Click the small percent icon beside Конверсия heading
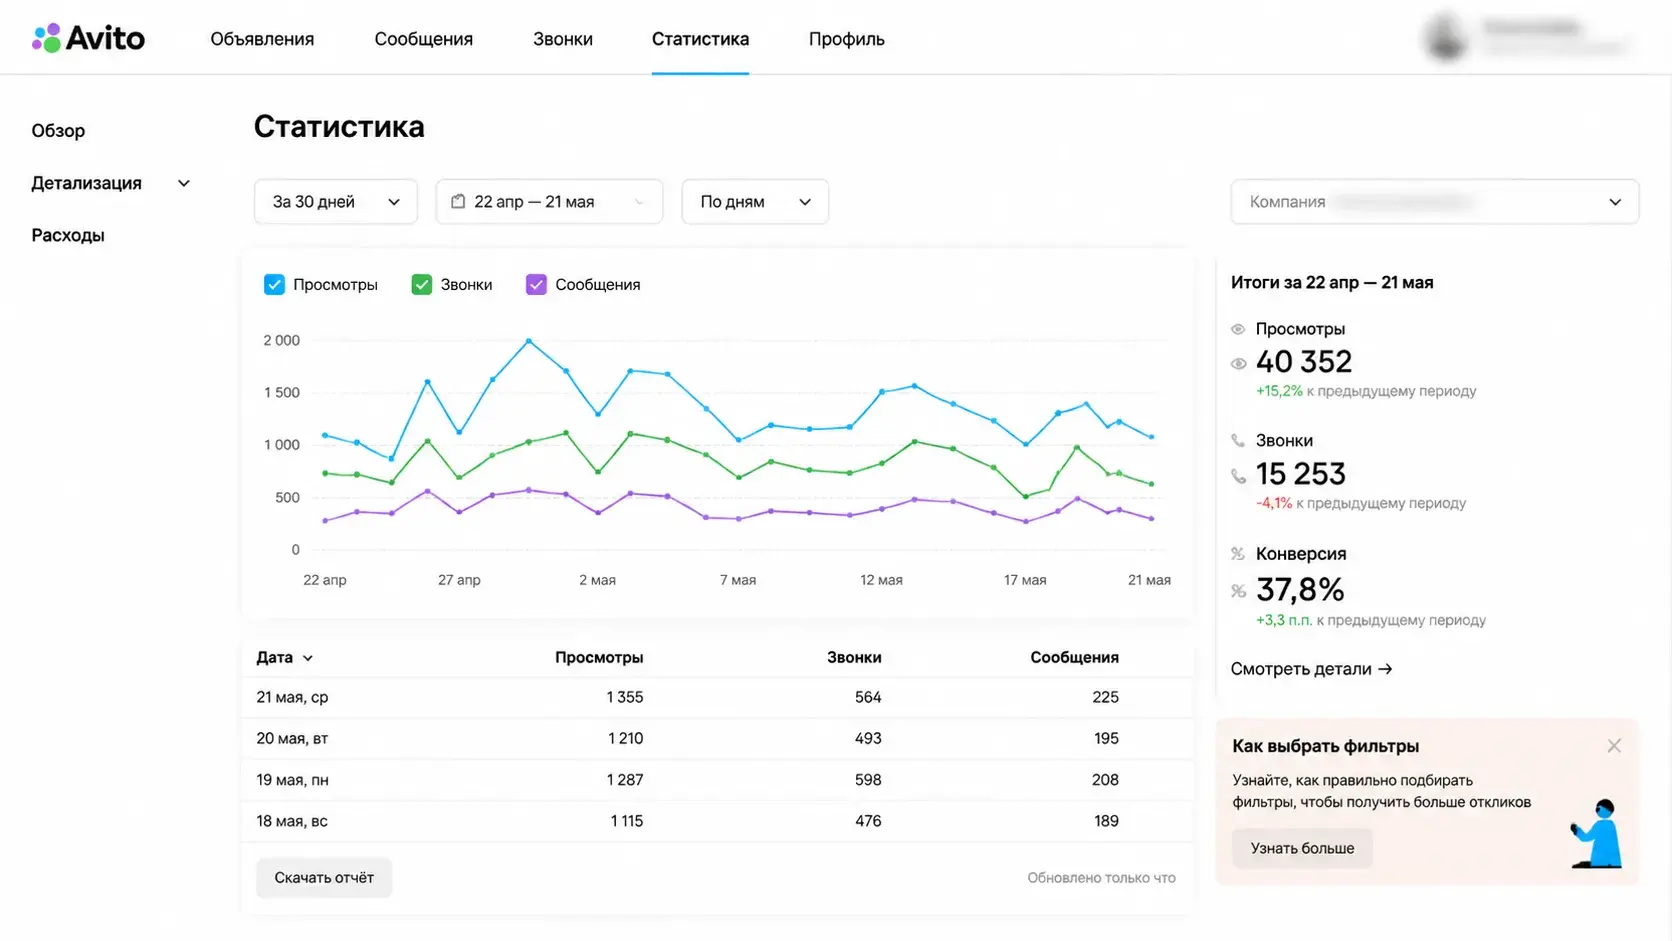Image resolution: width=1672 pixels, height=941 pixels. [1238, 553]
